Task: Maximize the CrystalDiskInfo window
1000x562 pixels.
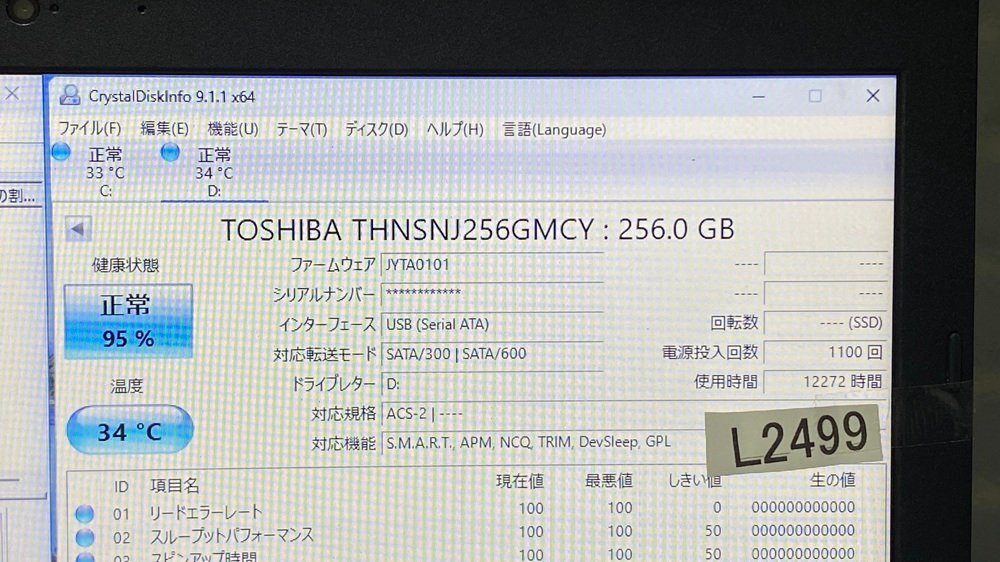Action: pyautogui.click(x=815, y=96)
